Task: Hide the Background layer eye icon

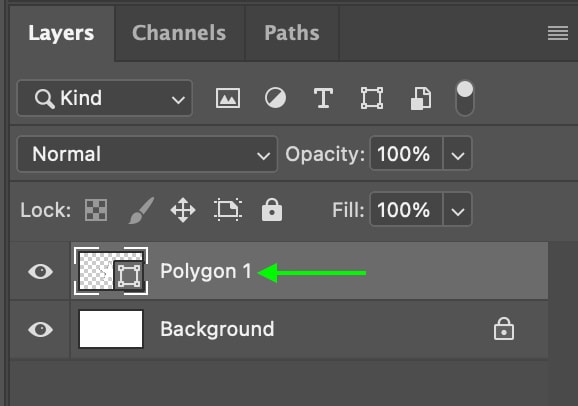Action: [x=41, y=329]
